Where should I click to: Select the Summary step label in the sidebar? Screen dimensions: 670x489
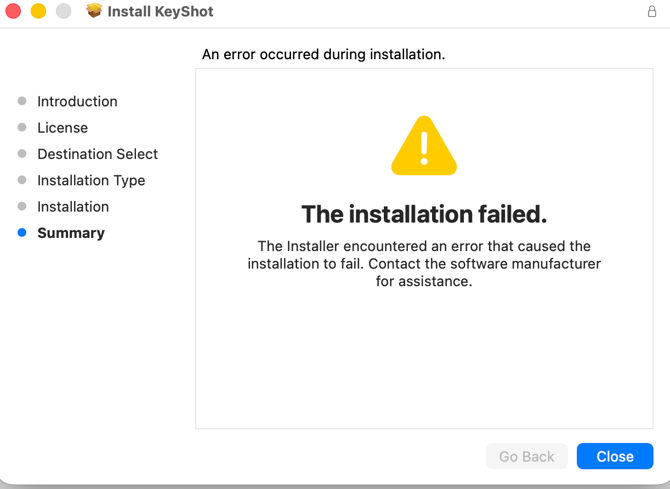pyautogui.click(x=71, y=233)
